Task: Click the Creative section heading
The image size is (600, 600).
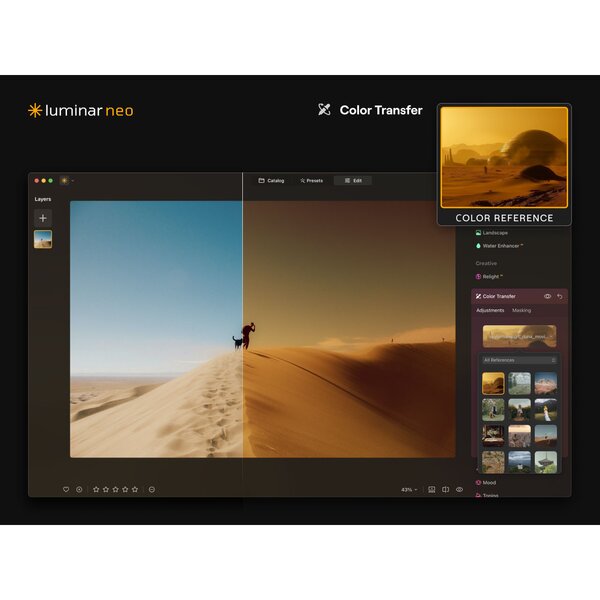Action: coord(486,263)
